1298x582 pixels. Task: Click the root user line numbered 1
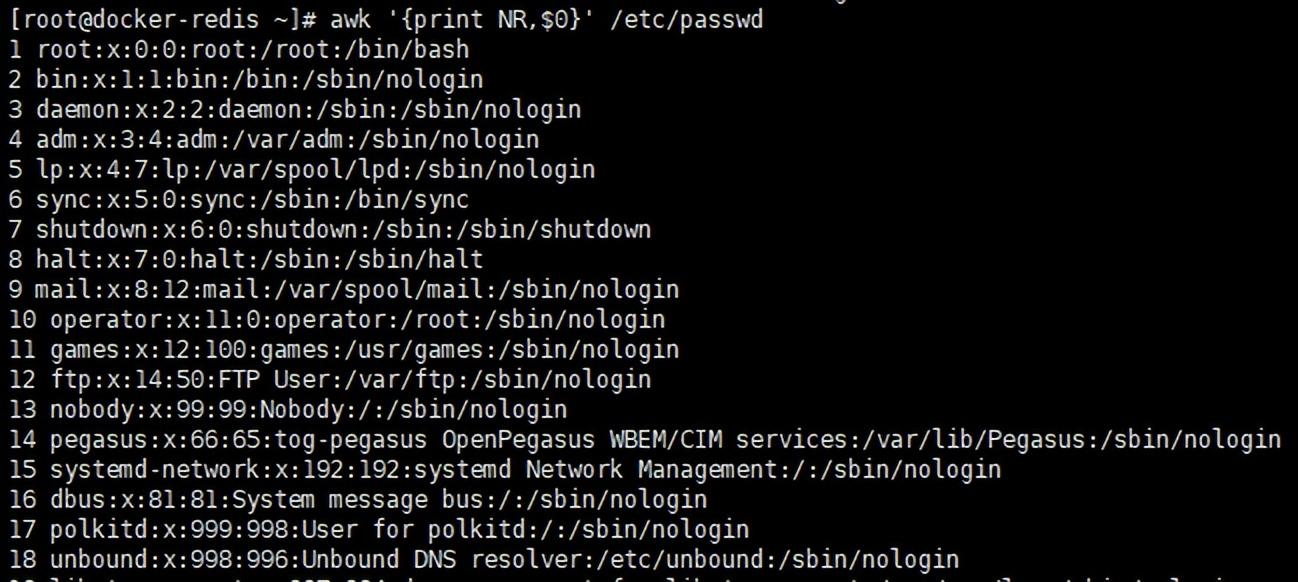click(240, 49)
